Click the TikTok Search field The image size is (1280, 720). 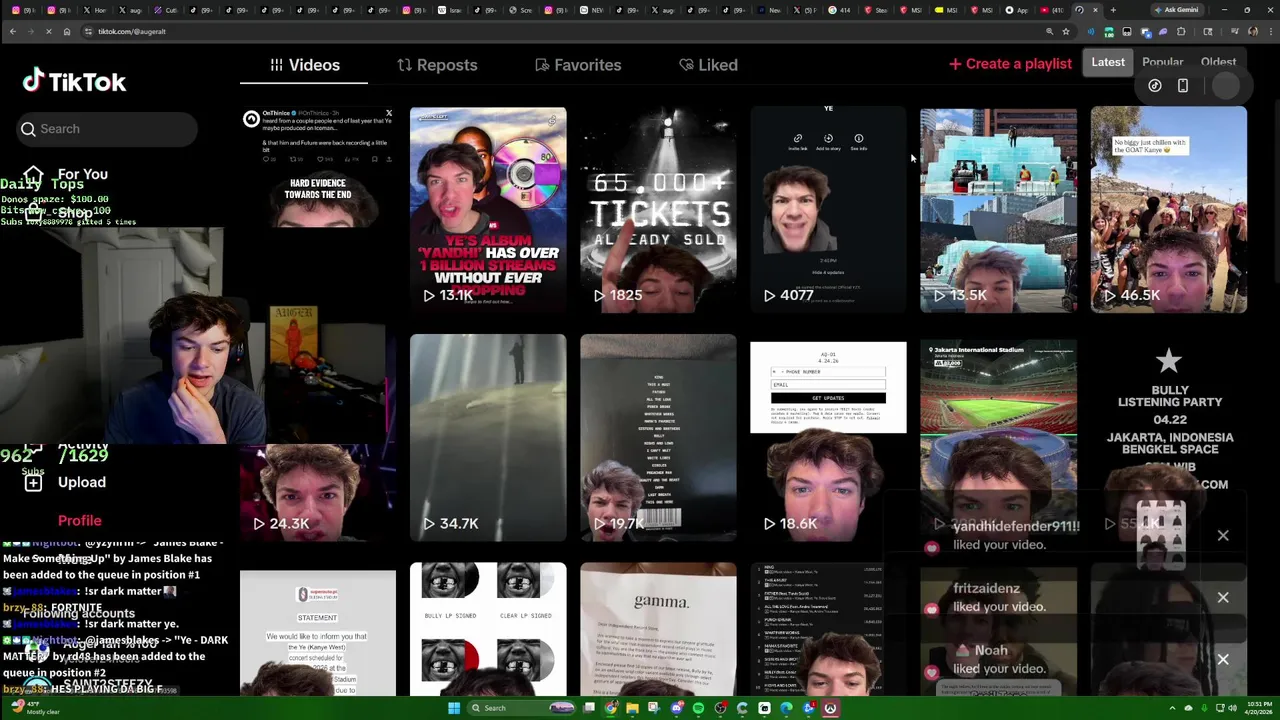pyautogui.click(x=106, y=129)
